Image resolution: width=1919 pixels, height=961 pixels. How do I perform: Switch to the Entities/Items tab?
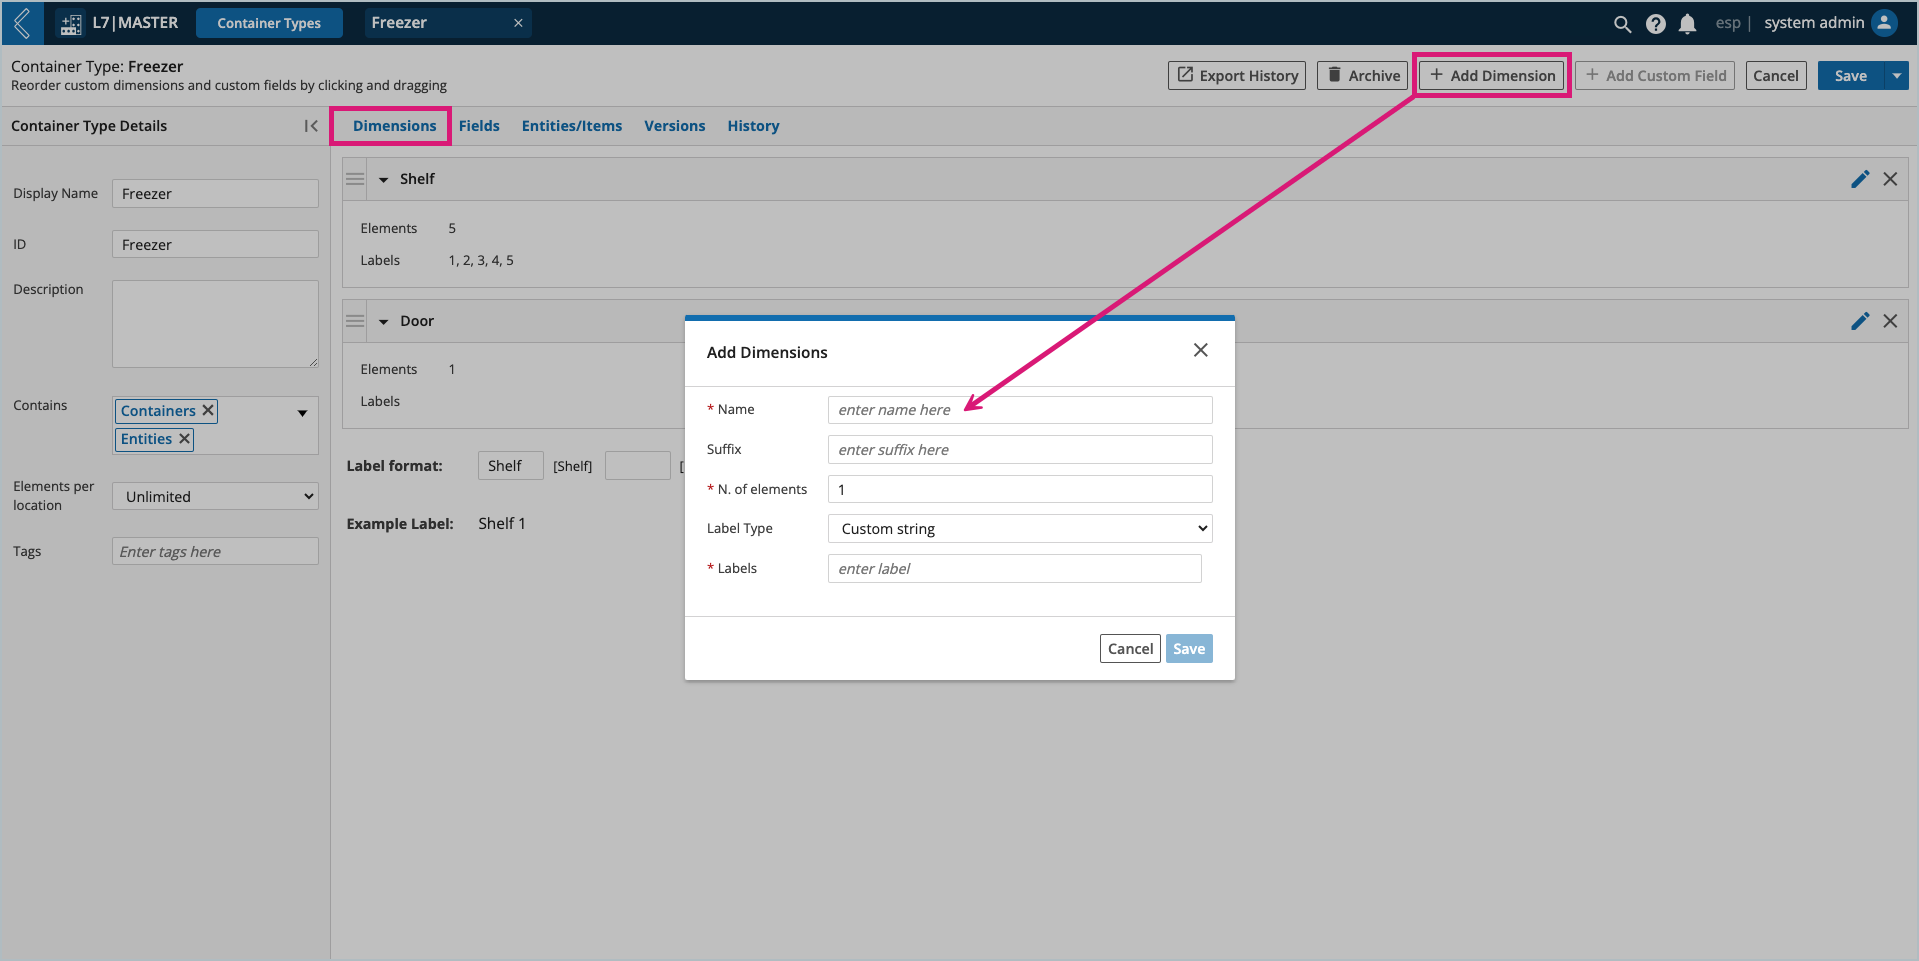[x=572, y=126]
